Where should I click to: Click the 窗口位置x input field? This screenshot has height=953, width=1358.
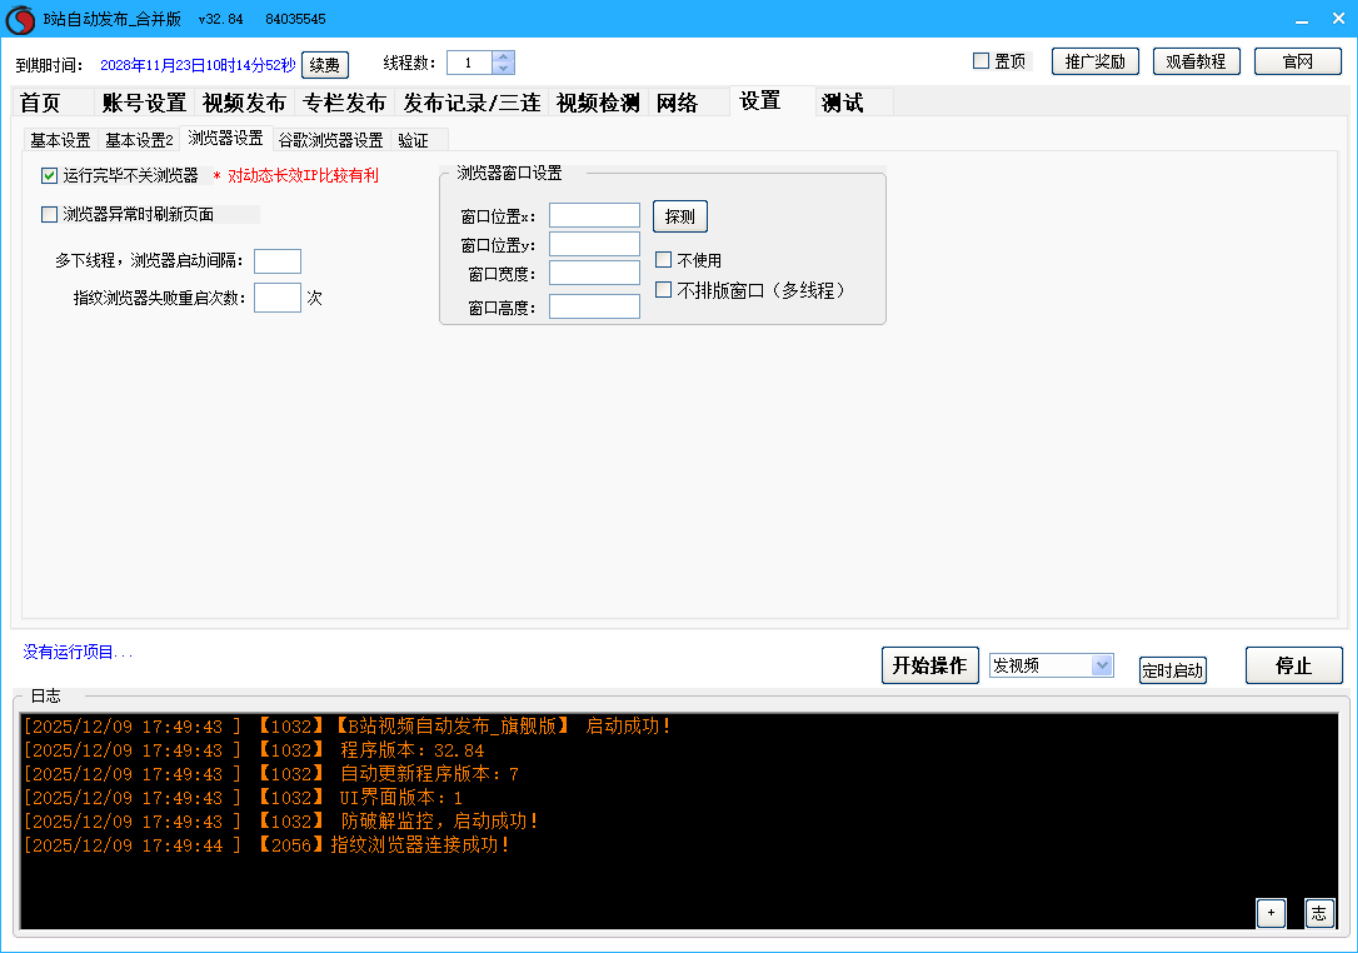[x=594, y=216]
